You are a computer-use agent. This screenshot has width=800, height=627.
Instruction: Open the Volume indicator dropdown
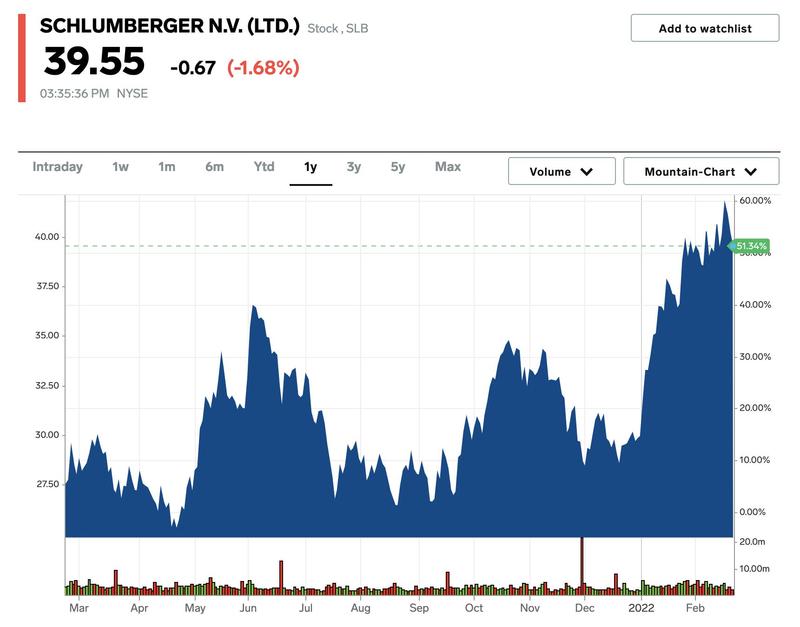561,171
